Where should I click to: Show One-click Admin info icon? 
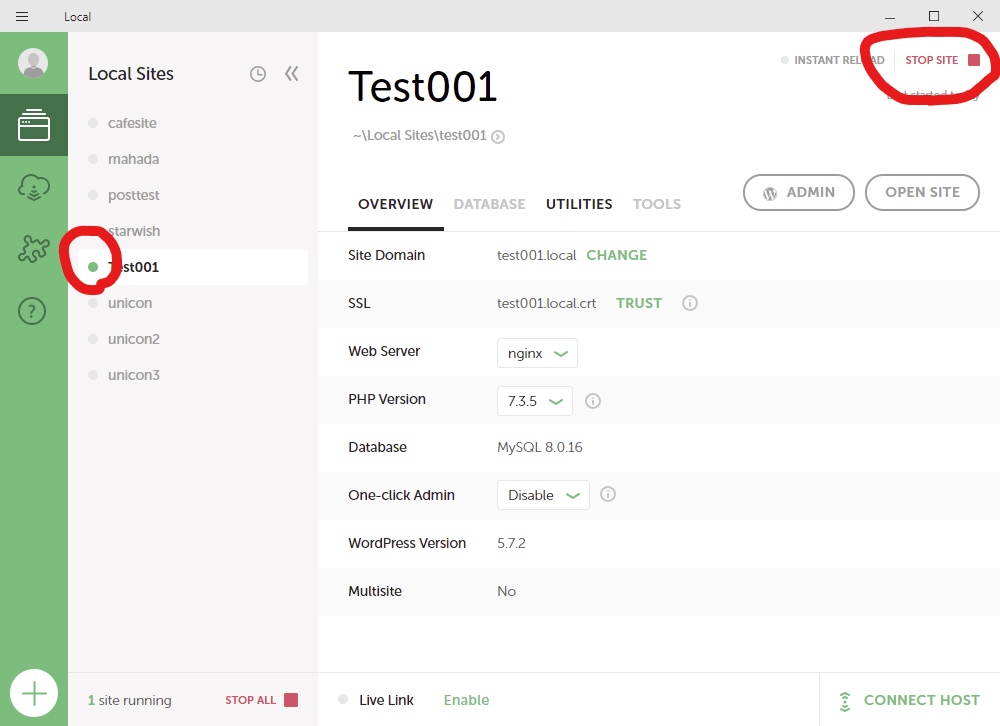(608, 494)
